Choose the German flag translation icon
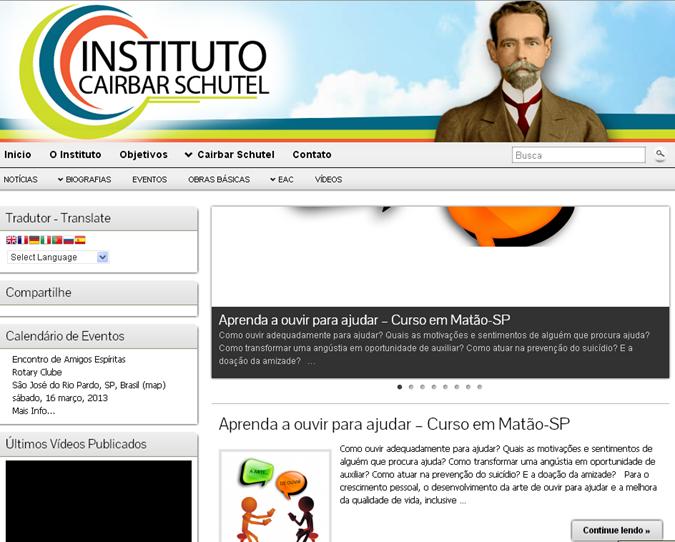The width and height of the screenshot is (675, 542). pos(34,240)
